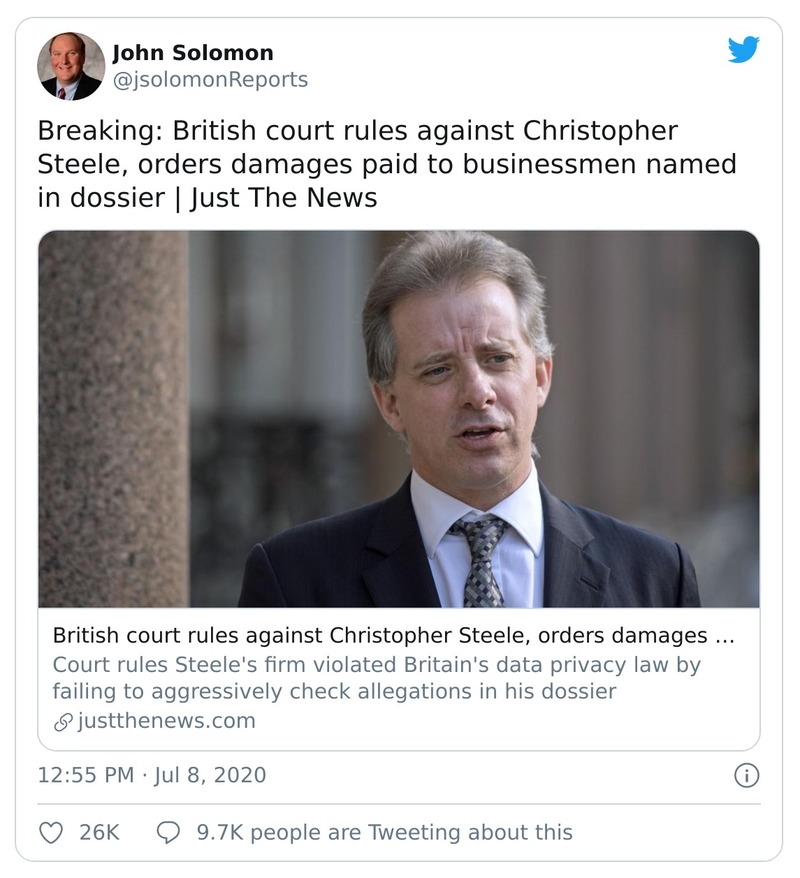Click the Twitter bird logo
Viewport: 800px width, 878px height.
pos(743,49)
